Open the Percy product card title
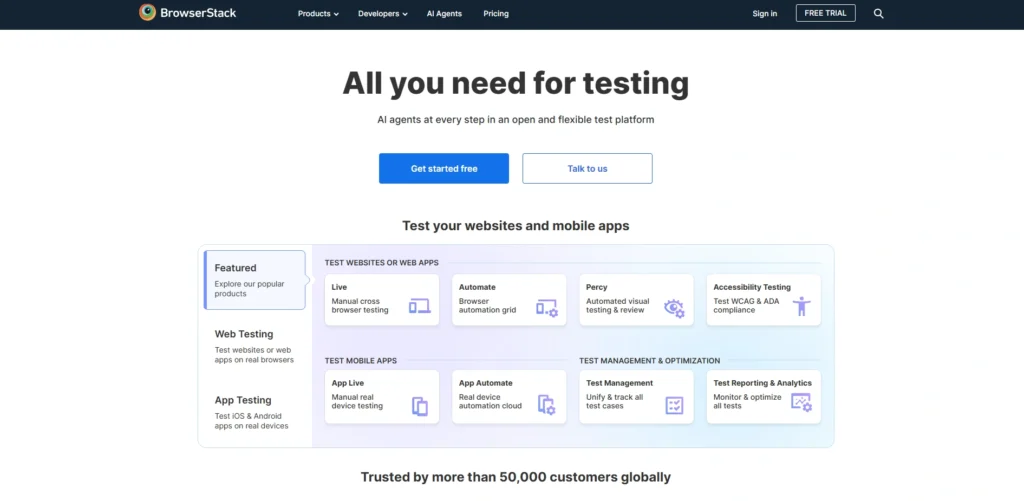This screenshot has width=1024, height=501. coord(596,287)
